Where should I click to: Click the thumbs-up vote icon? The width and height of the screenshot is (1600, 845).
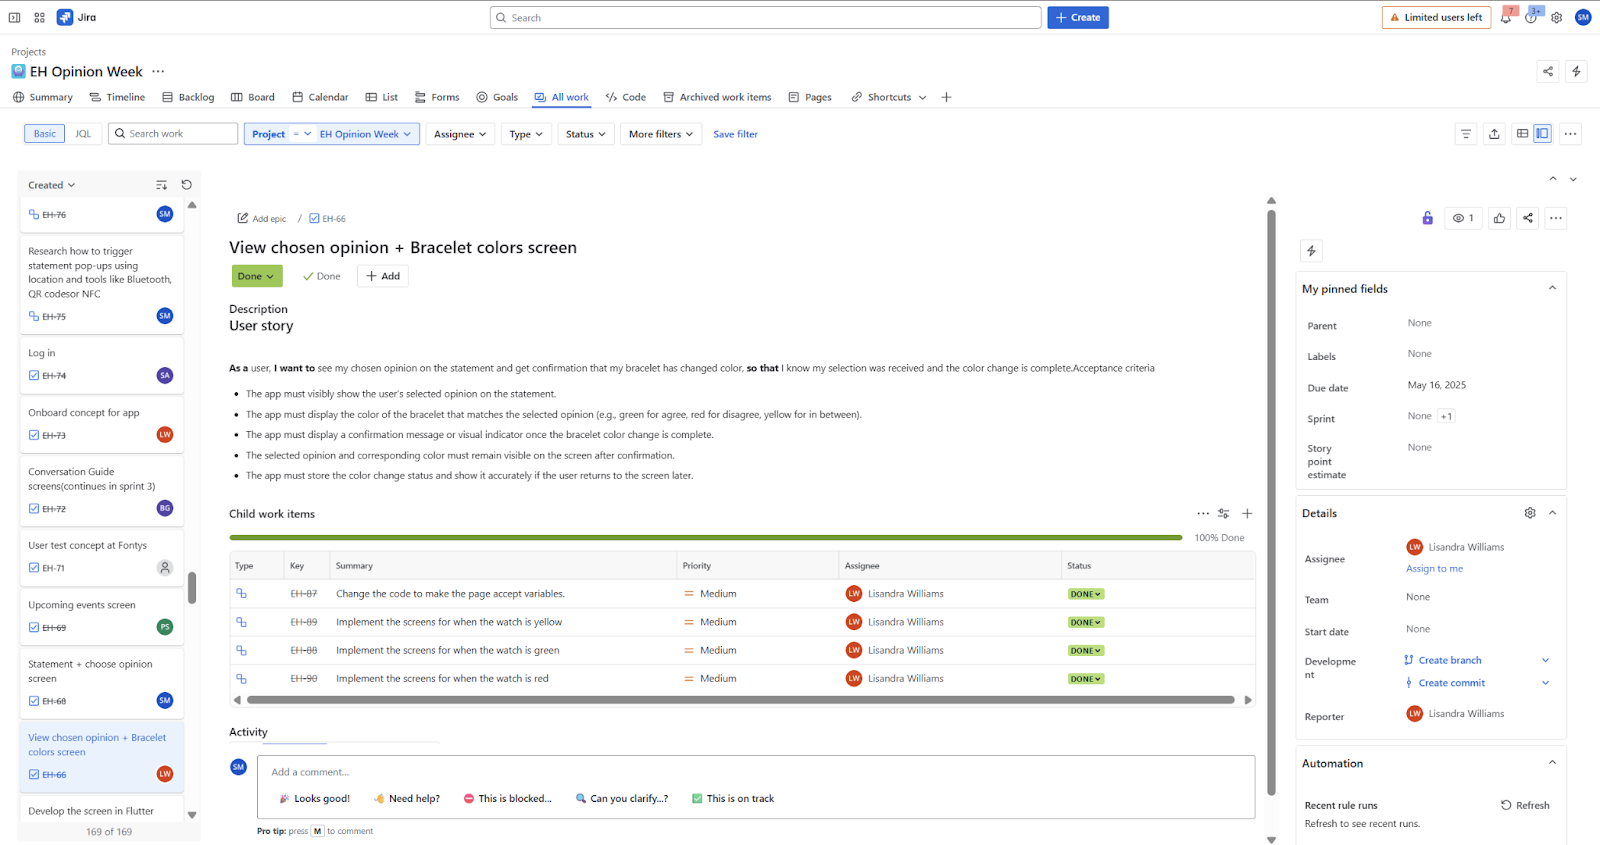(1499, 218)
